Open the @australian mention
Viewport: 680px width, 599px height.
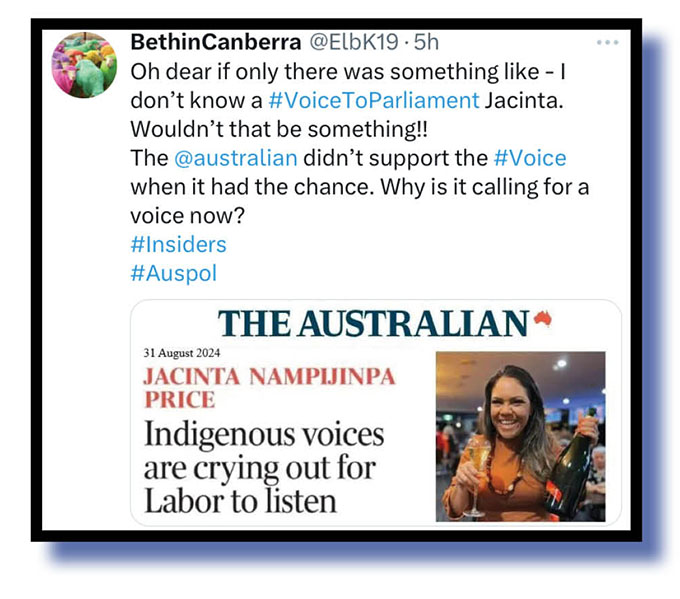coord(235,158)
